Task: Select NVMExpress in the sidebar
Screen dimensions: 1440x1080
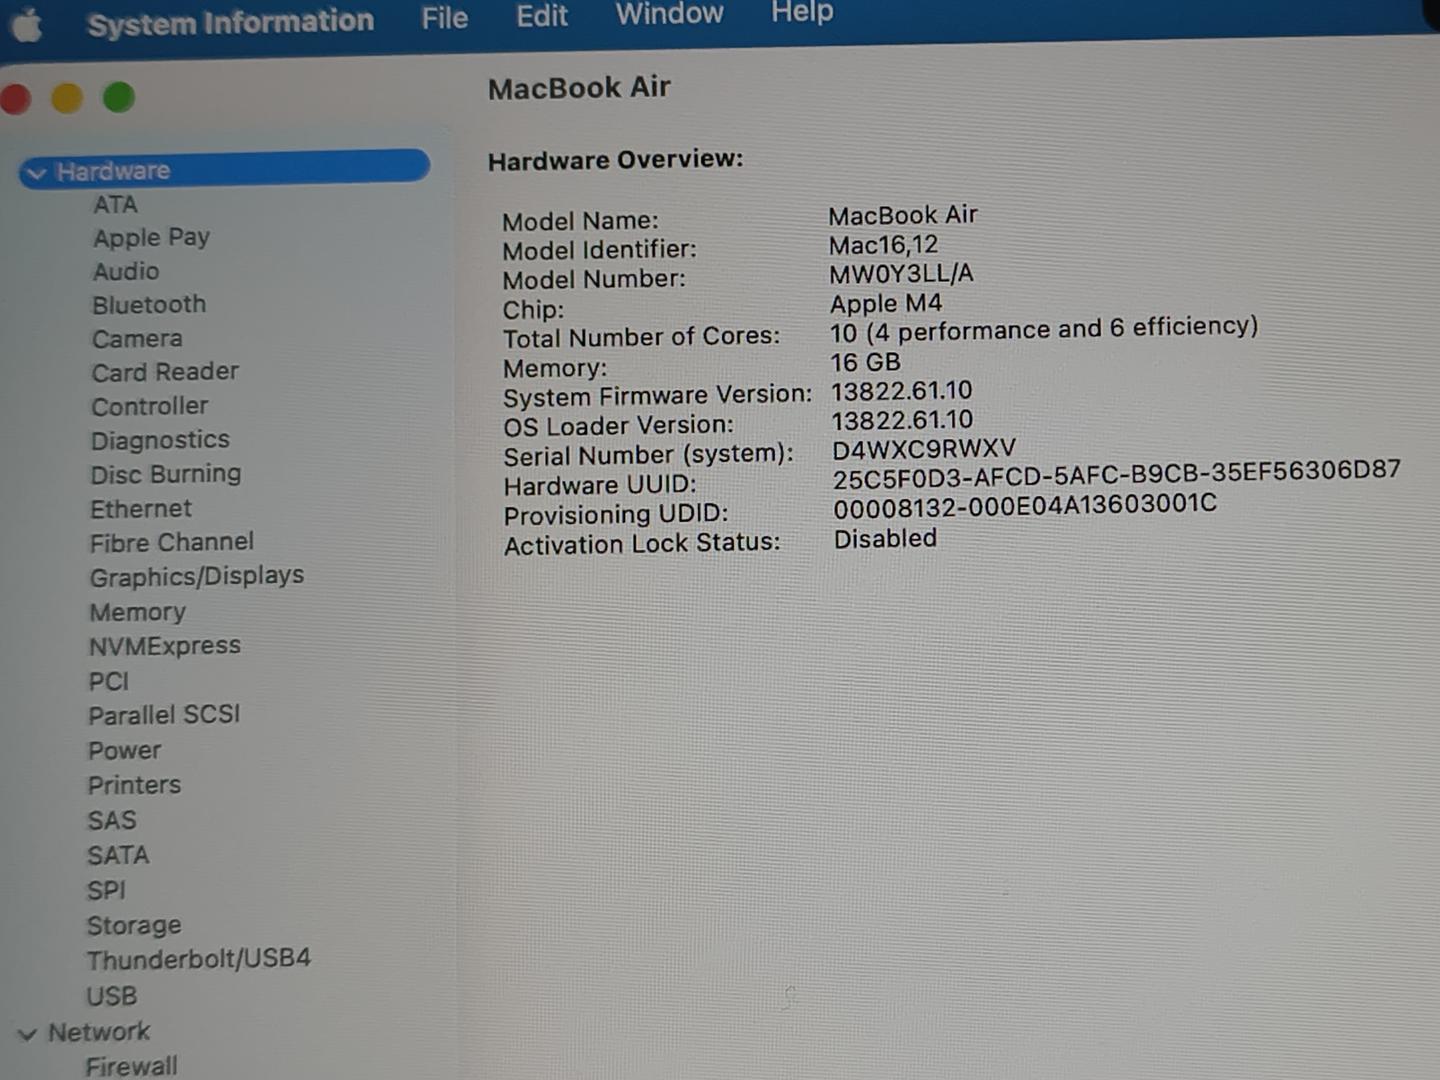Action: 165,646
